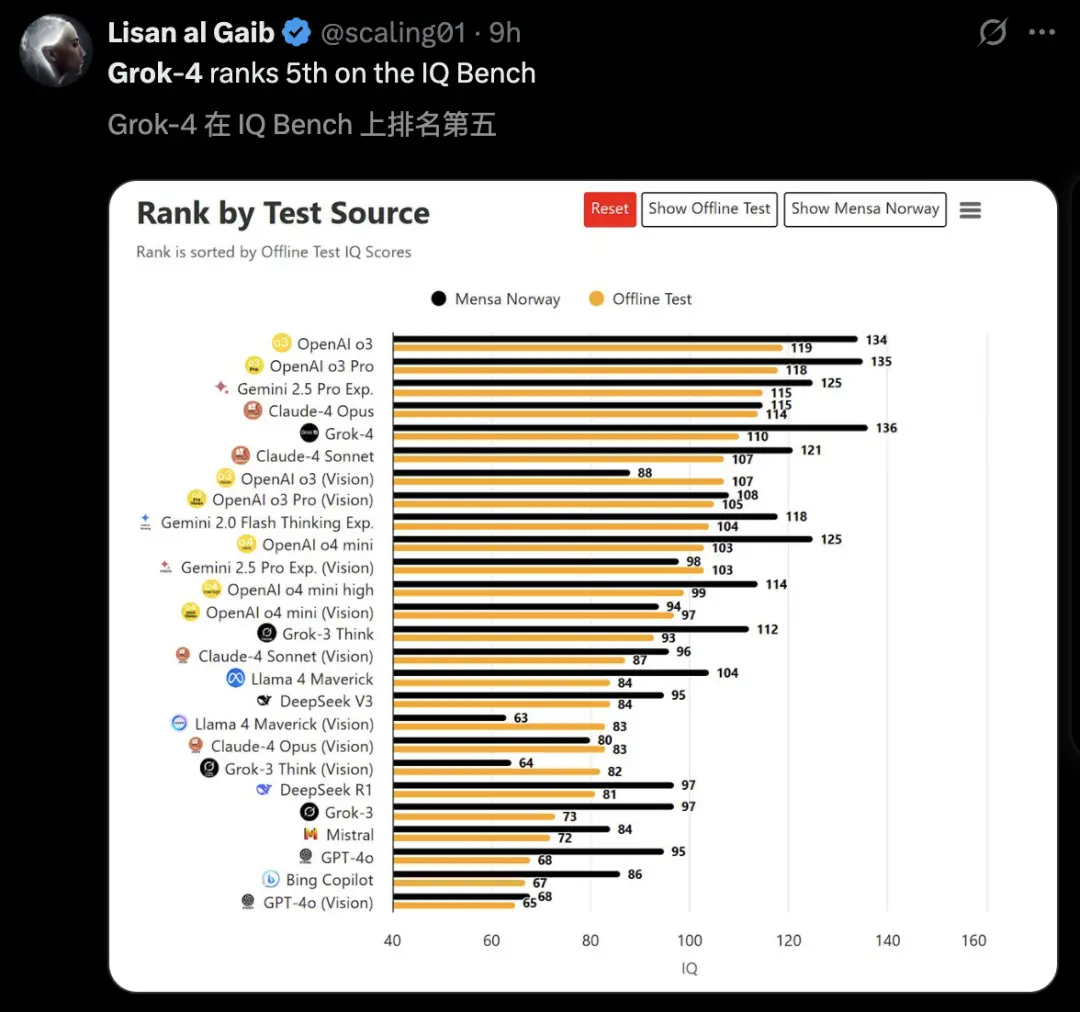
Task: Click the Bing Copilot icon
Action: [x=270, y=879]
